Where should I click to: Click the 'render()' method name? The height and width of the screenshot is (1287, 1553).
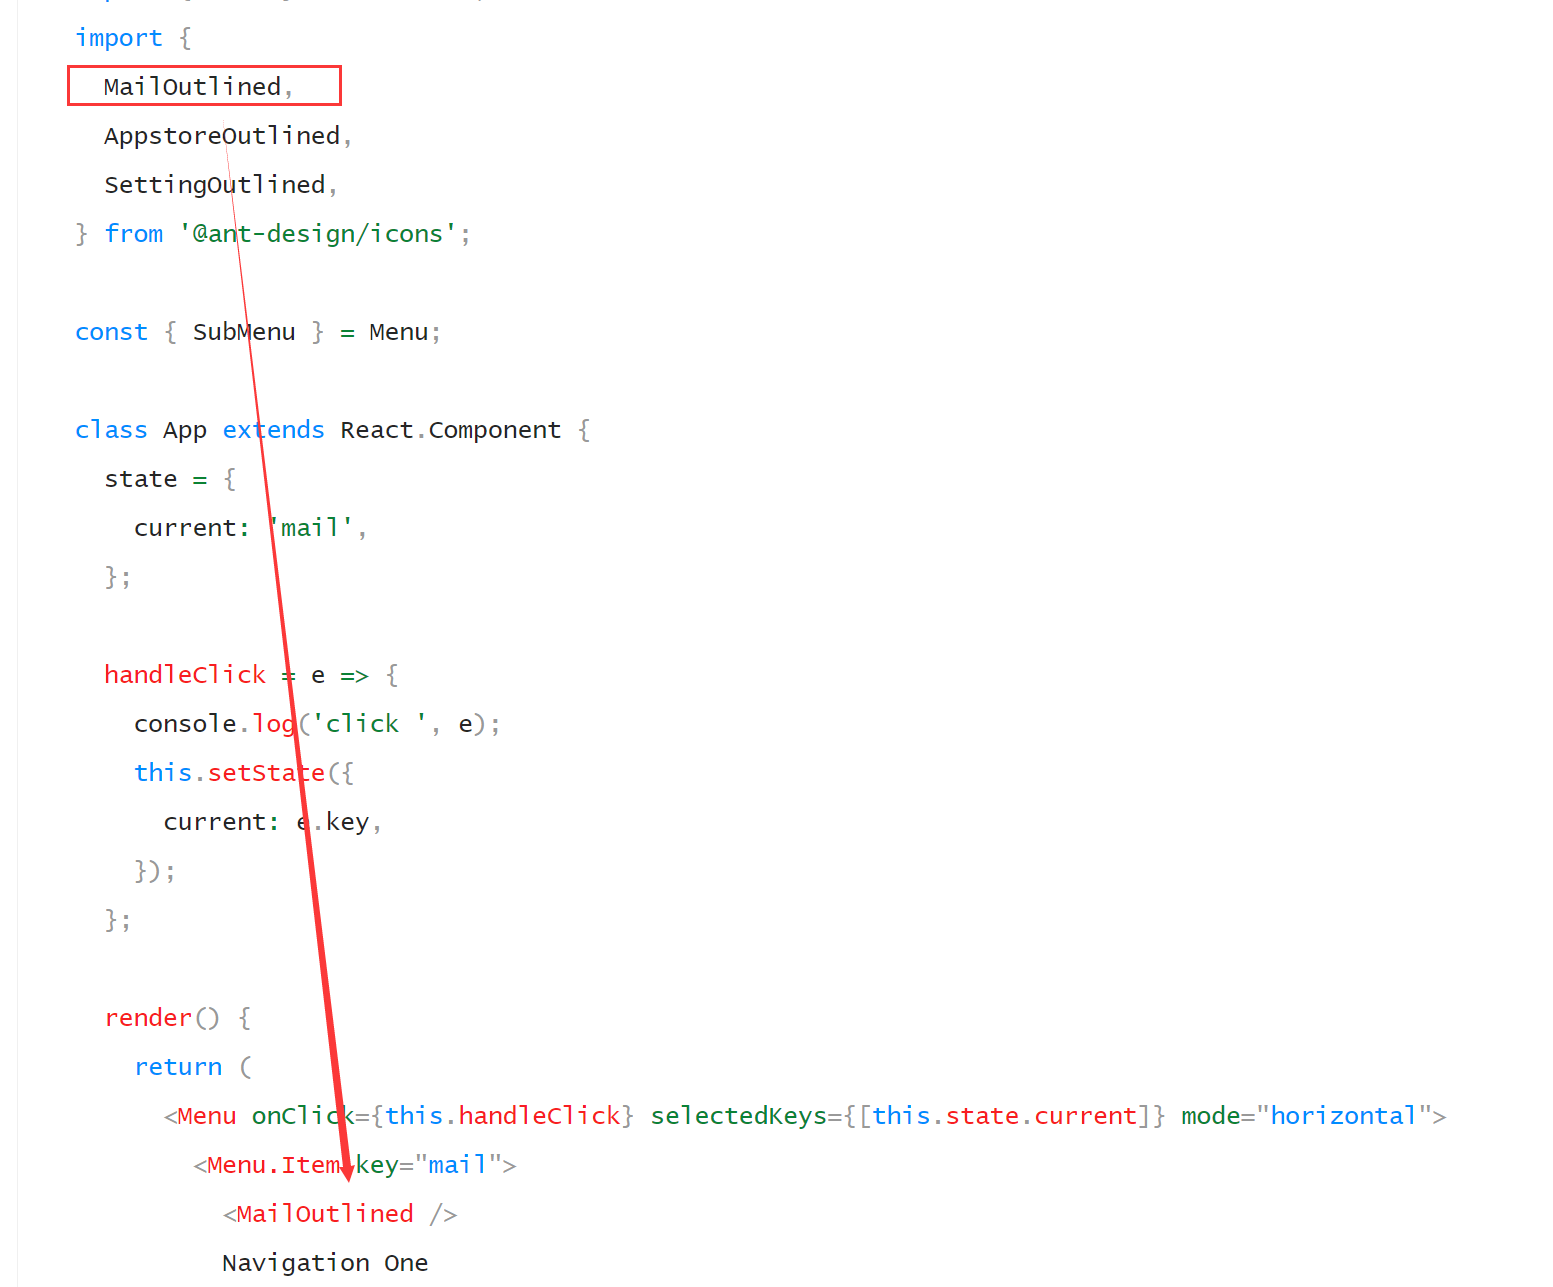(162, 1018)
